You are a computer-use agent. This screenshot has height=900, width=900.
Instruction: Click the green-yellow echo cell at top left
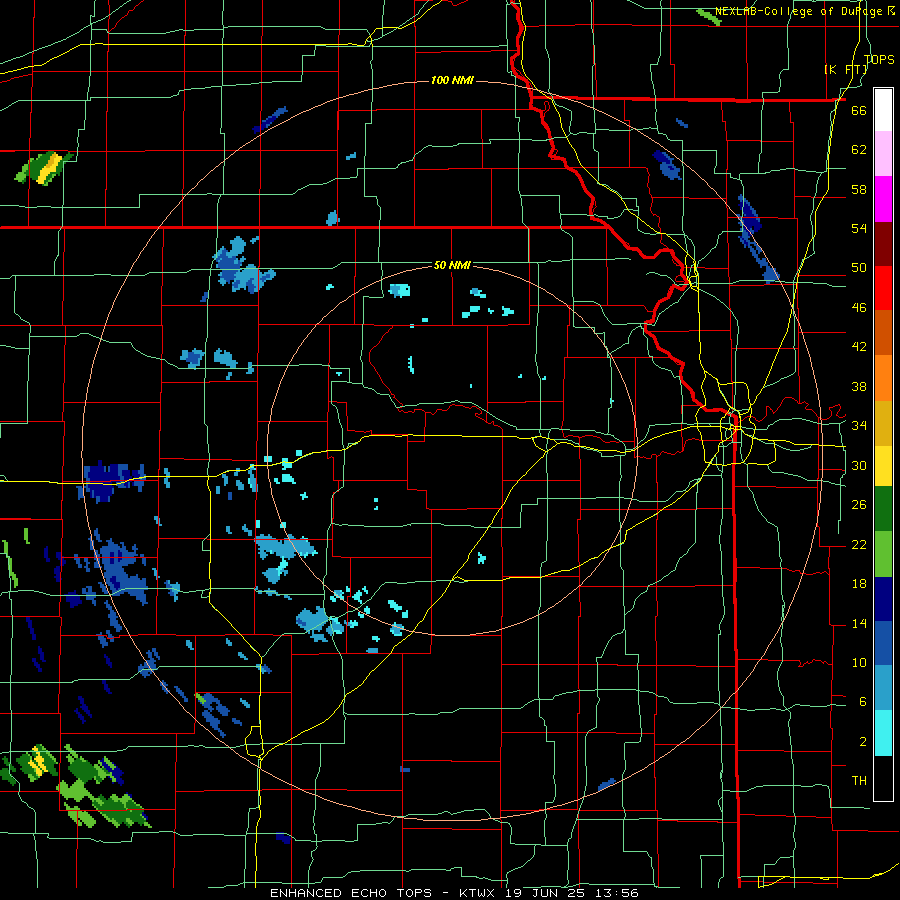[43, 168]
